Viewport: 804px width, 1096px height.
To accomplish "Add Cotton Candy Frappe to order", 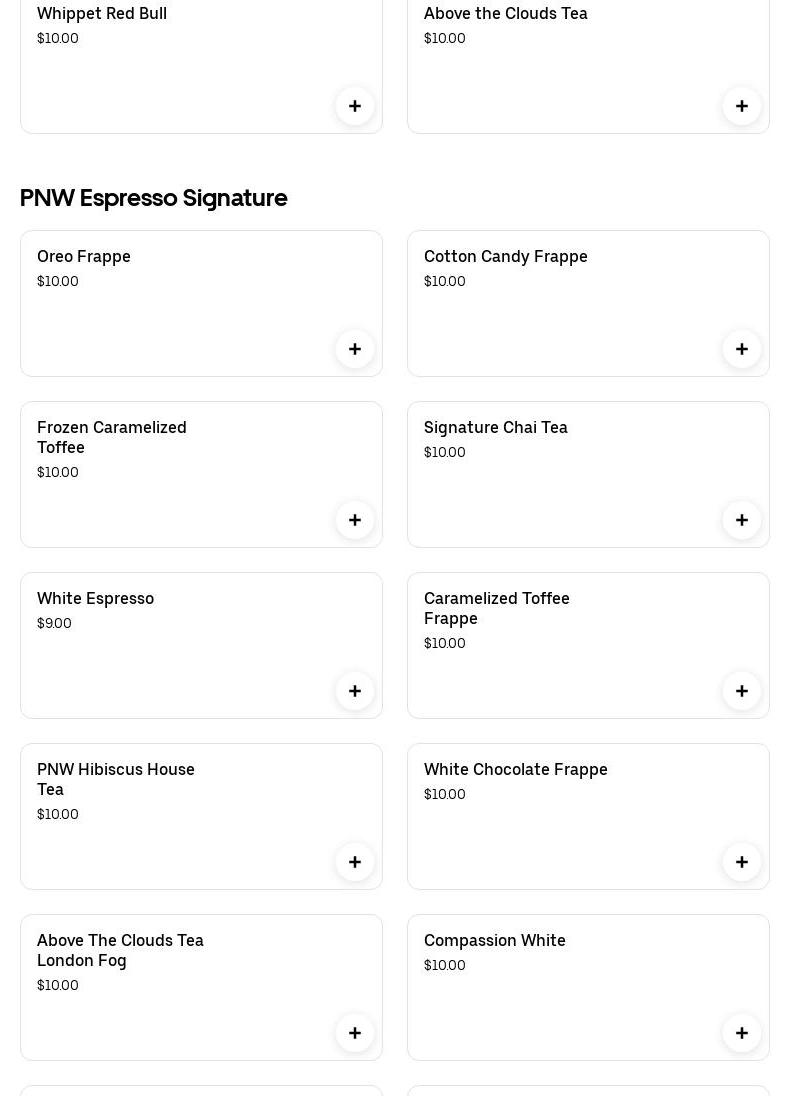I will [742, 349].
